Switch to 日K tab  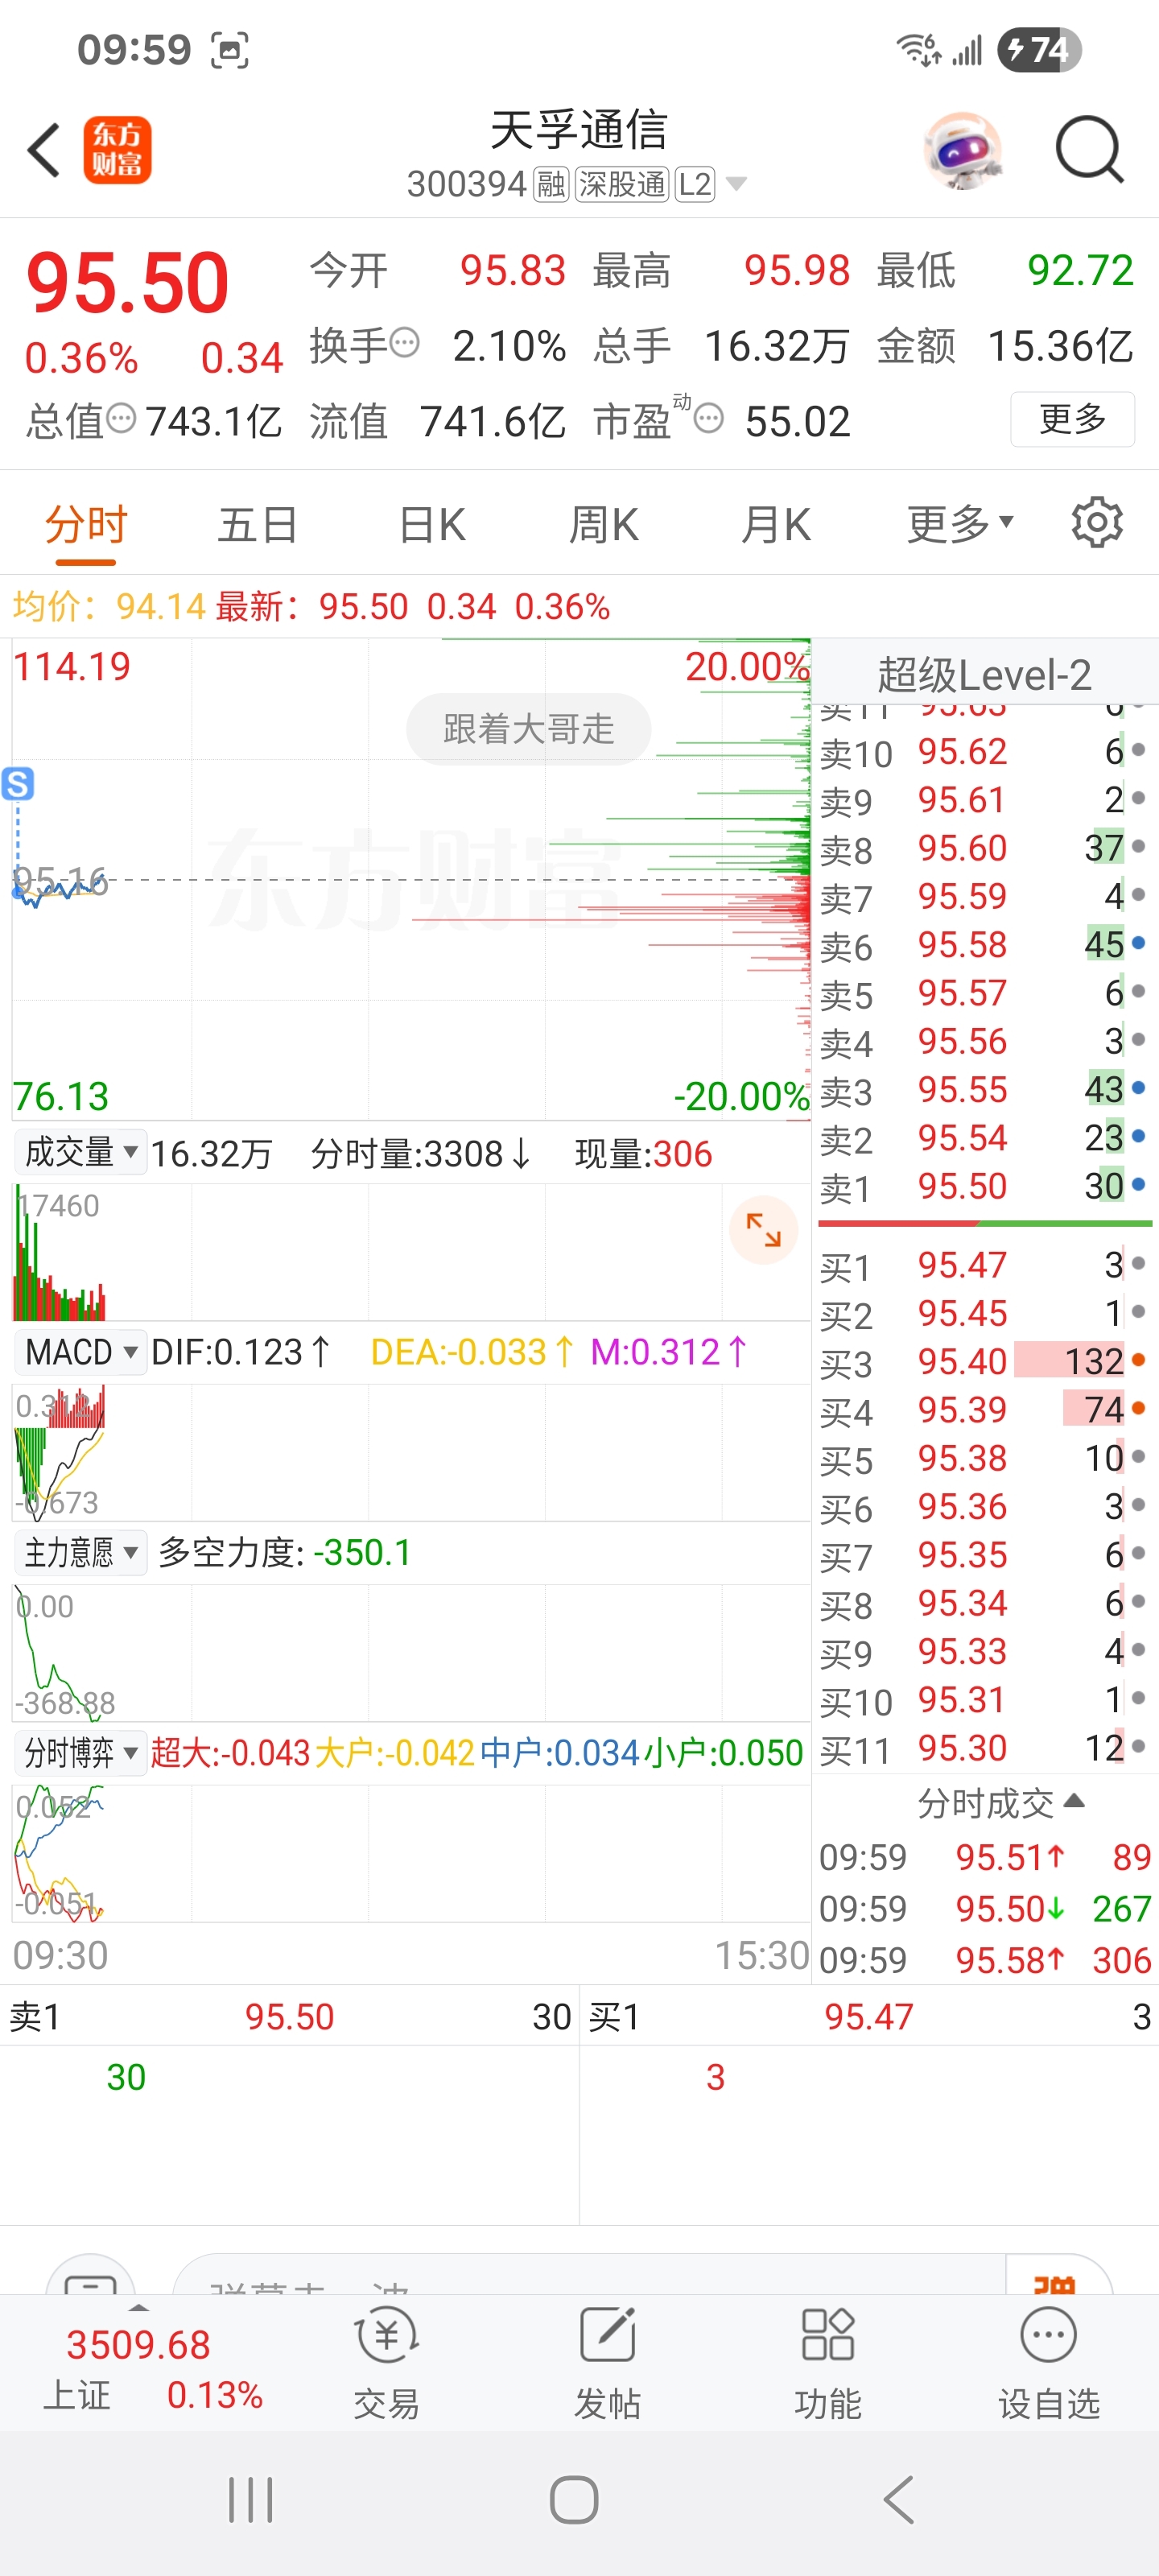pos(431,523)
